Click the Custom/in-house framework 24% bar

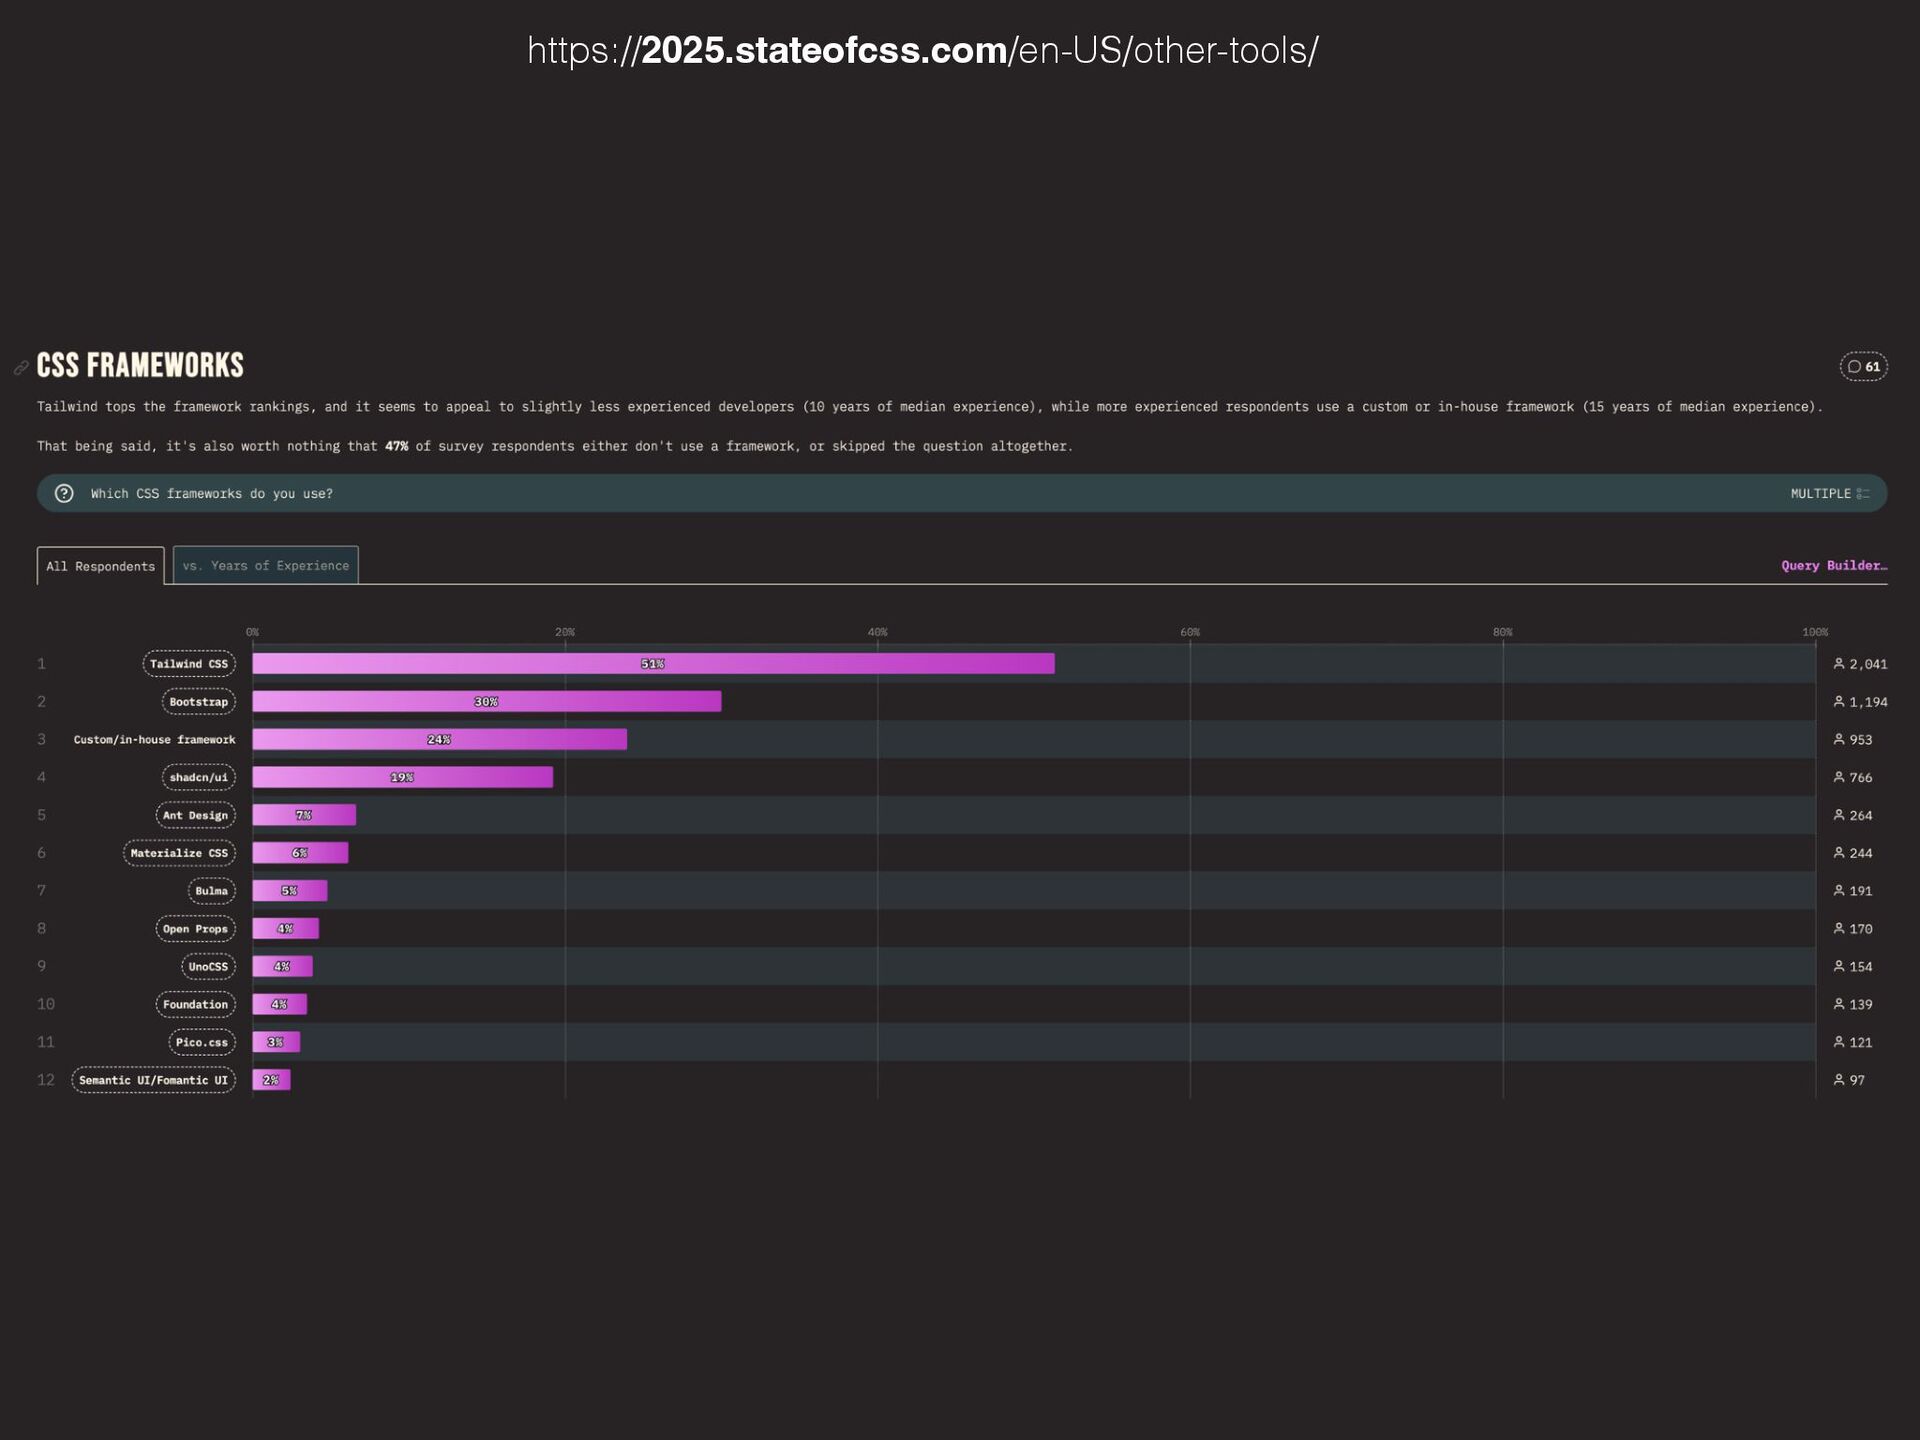click(439, 740)
